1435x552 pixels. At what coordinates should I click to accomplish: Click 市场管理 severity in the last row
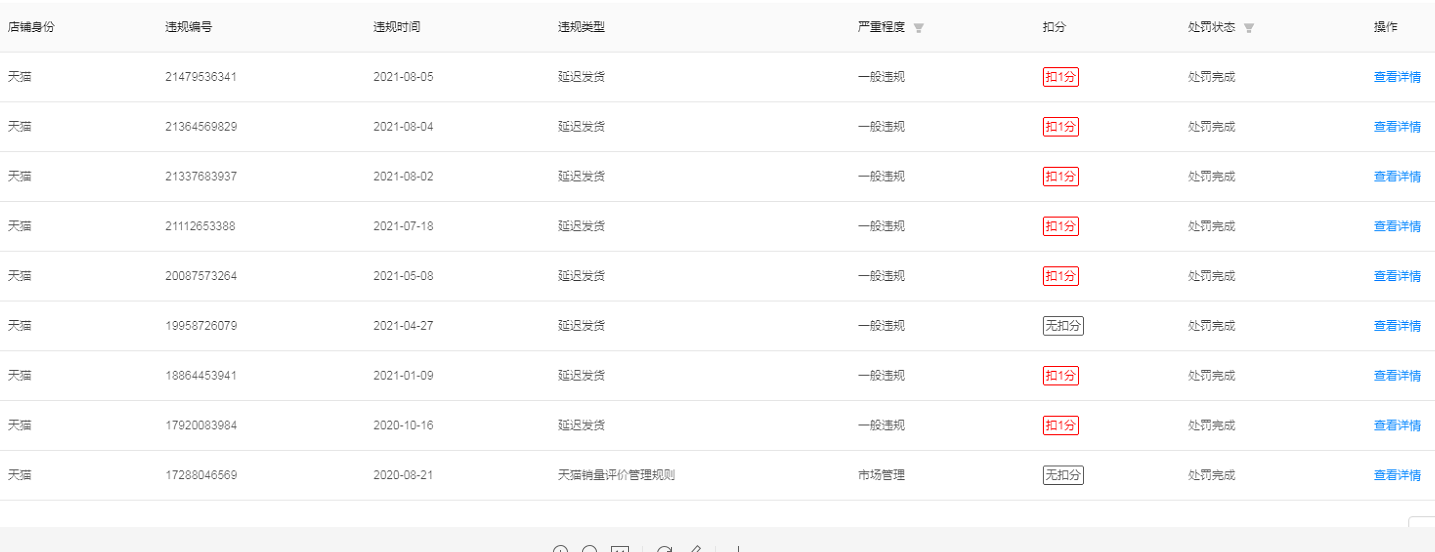tap(881, 475)
